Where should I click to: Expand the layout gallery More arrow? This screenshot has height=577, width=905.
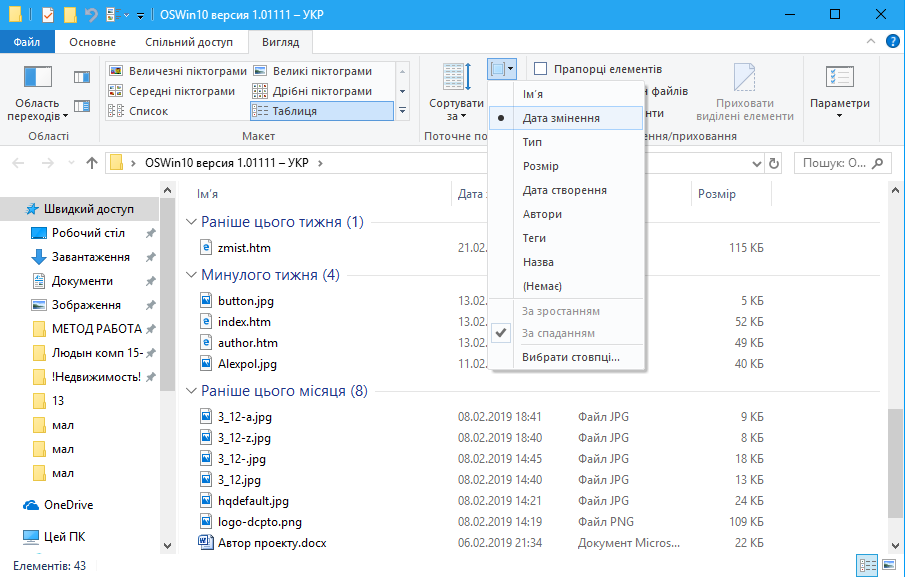click(403, 111)
